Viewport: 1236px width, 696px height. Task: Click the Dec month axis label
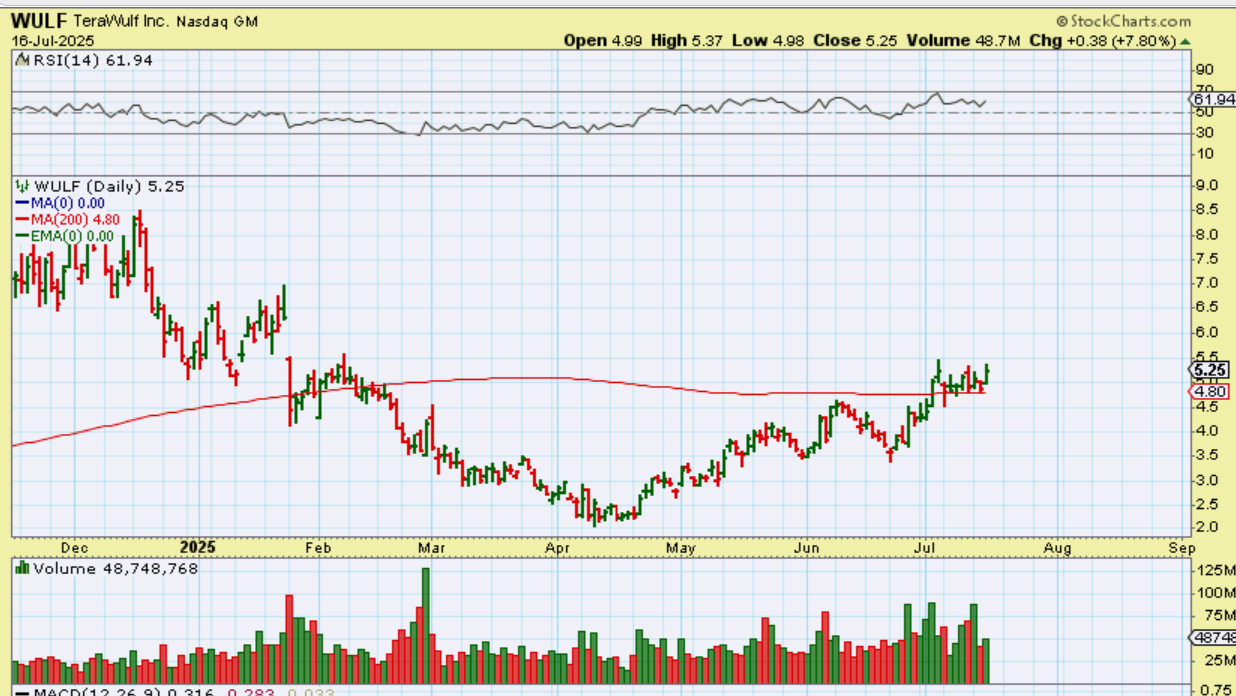(74, 548)
